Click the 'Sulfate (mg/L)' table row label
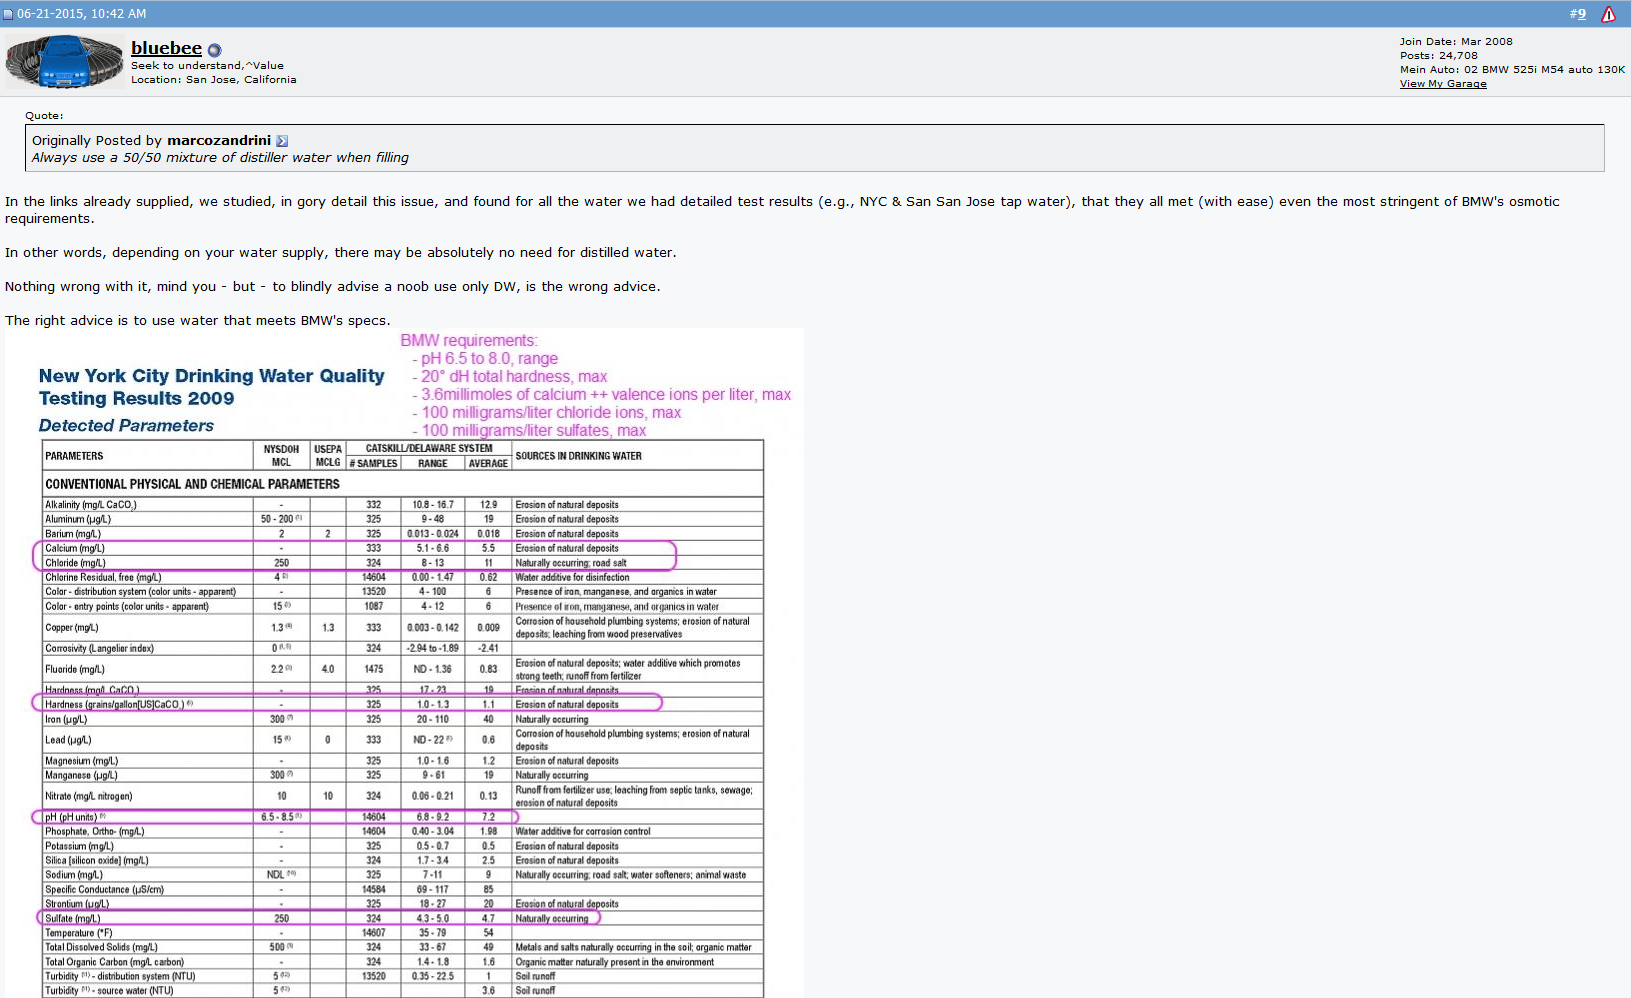Image resolution: width=1632 pixels, height=998 pixels. coord(73,918)
